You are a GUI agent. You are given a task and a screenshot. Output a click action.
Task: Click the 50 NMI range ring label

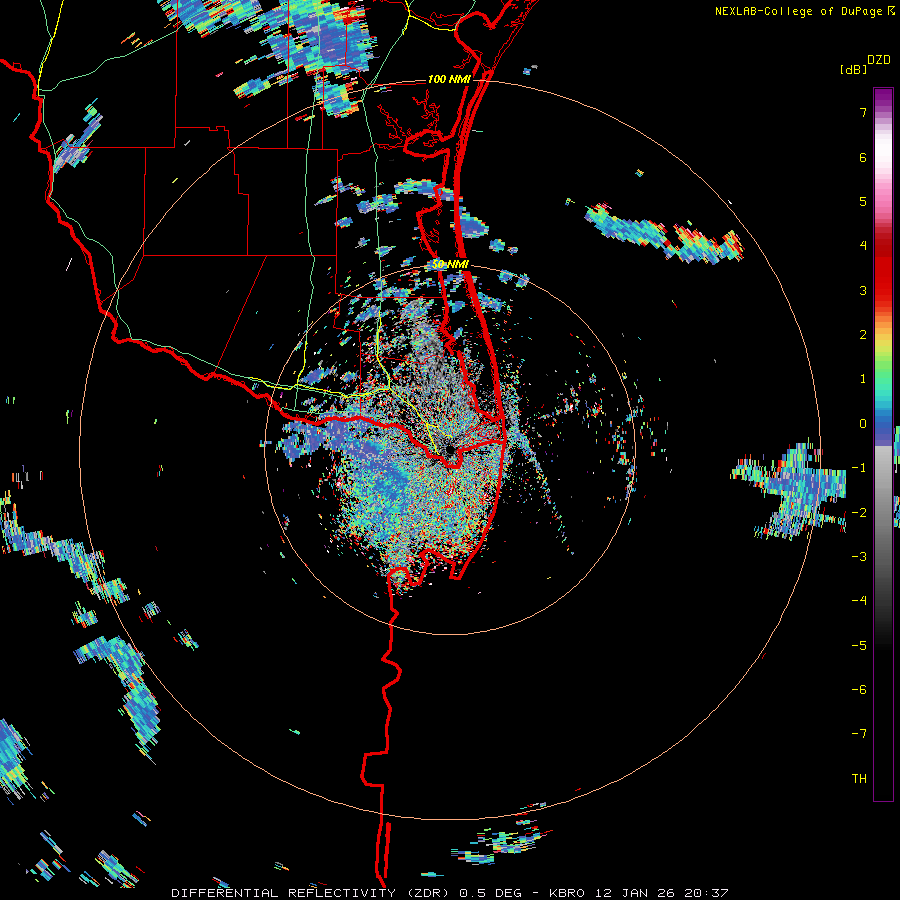(x=451, y=265)
